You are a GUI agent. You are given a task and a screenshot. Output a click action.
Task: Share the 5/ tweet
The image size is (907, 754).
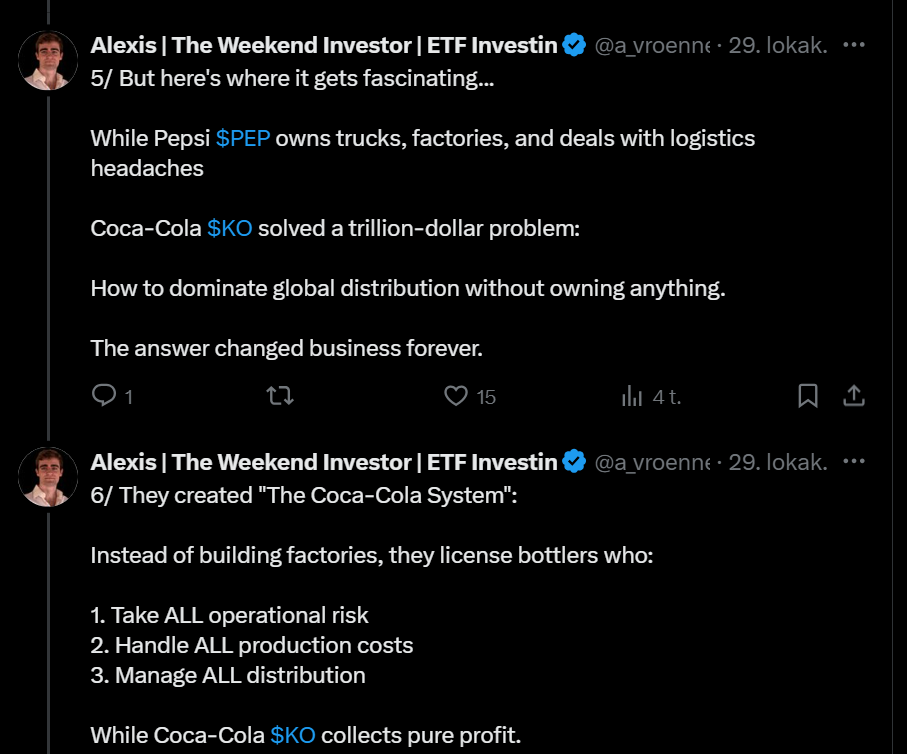click(854, 397)
